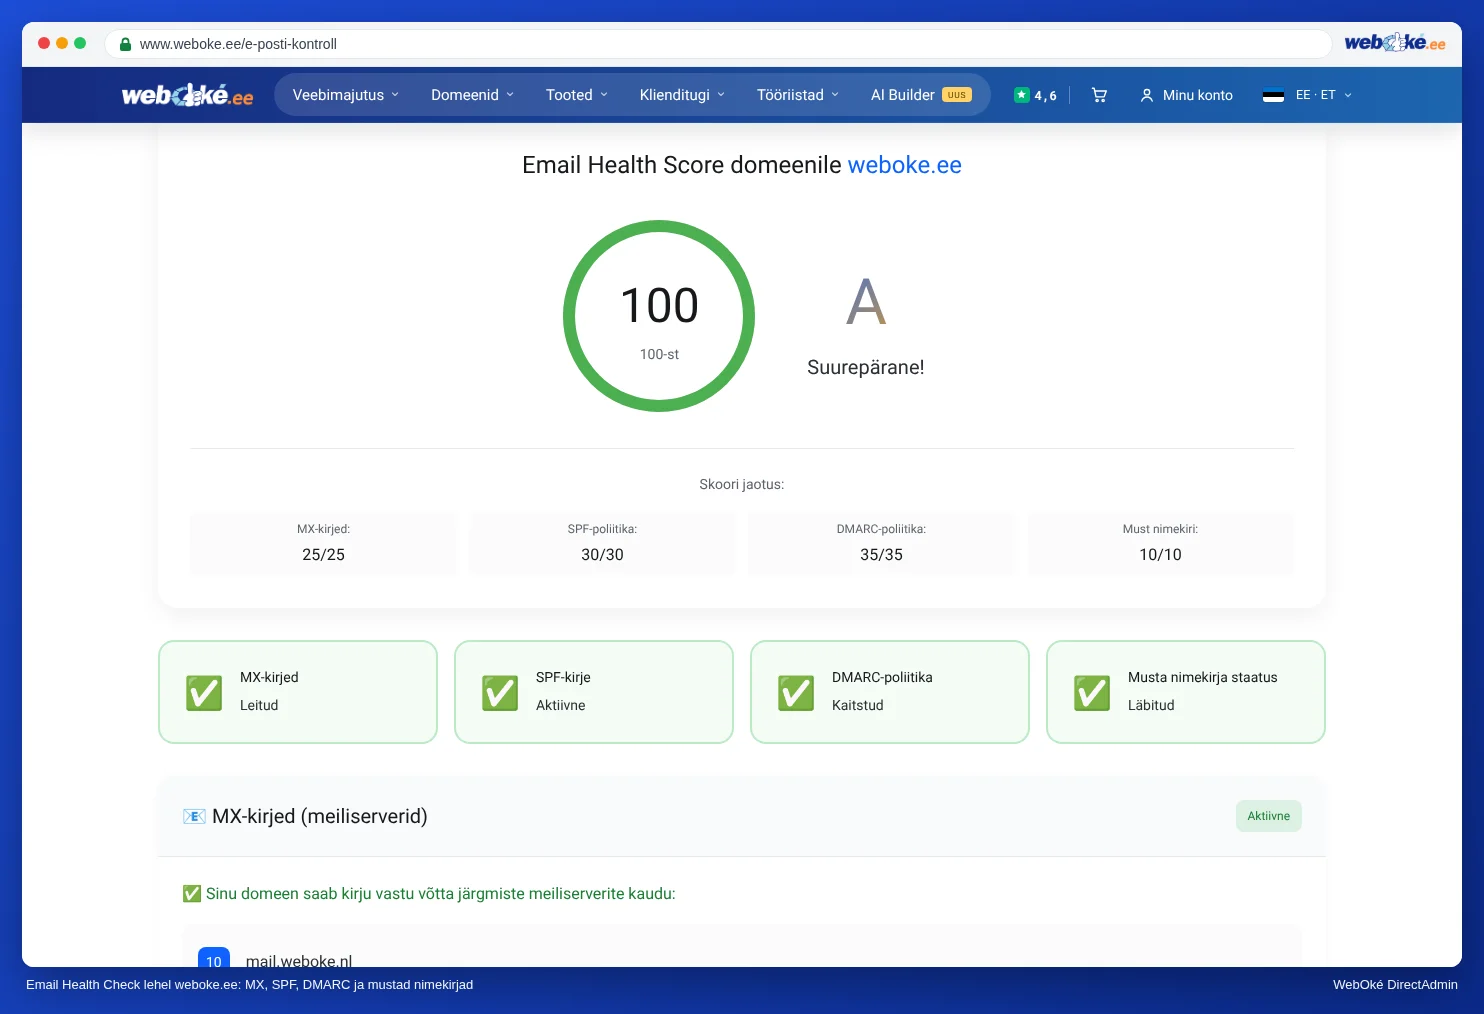Click the WebOké logo at browser top right
This screenshot has height=1014, width=1484.
1395,43
